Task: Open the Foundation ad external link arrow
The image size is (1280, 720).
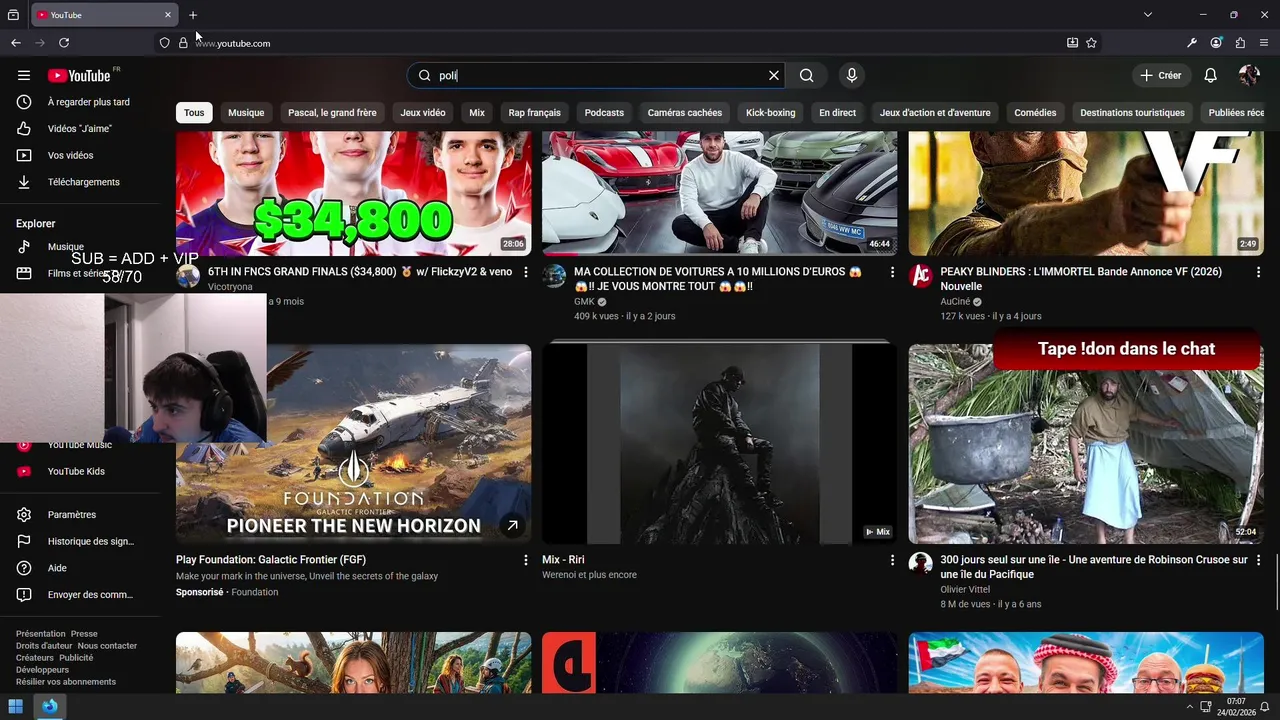Action: tap(512, 525)
